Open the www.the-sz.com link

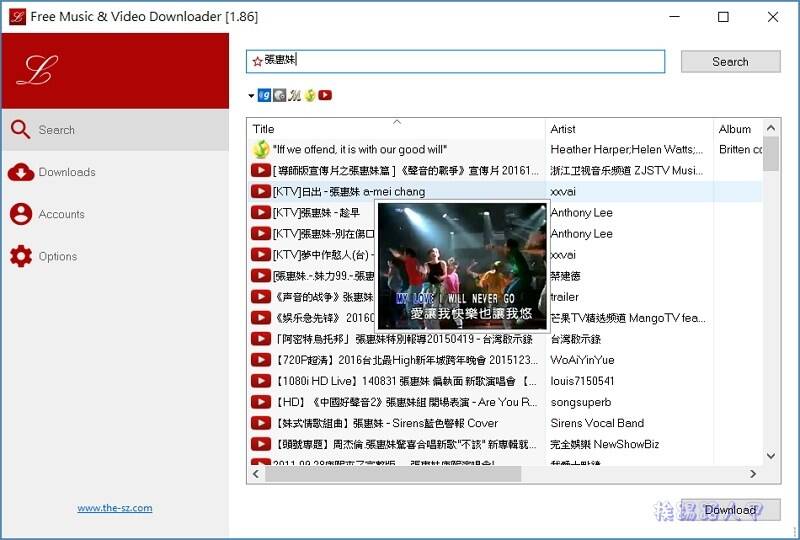pos(115,508)
